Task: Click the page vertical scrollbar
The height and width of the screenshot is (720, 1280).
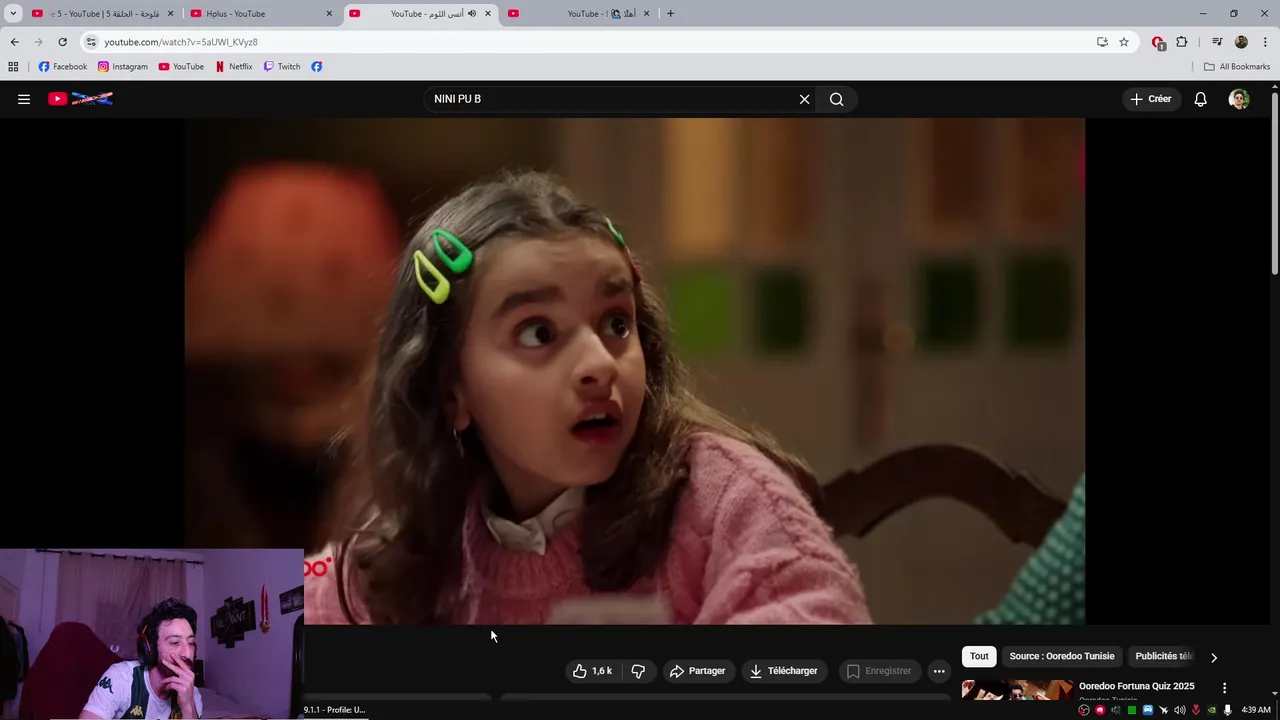Action: (x=1274, y=183)
